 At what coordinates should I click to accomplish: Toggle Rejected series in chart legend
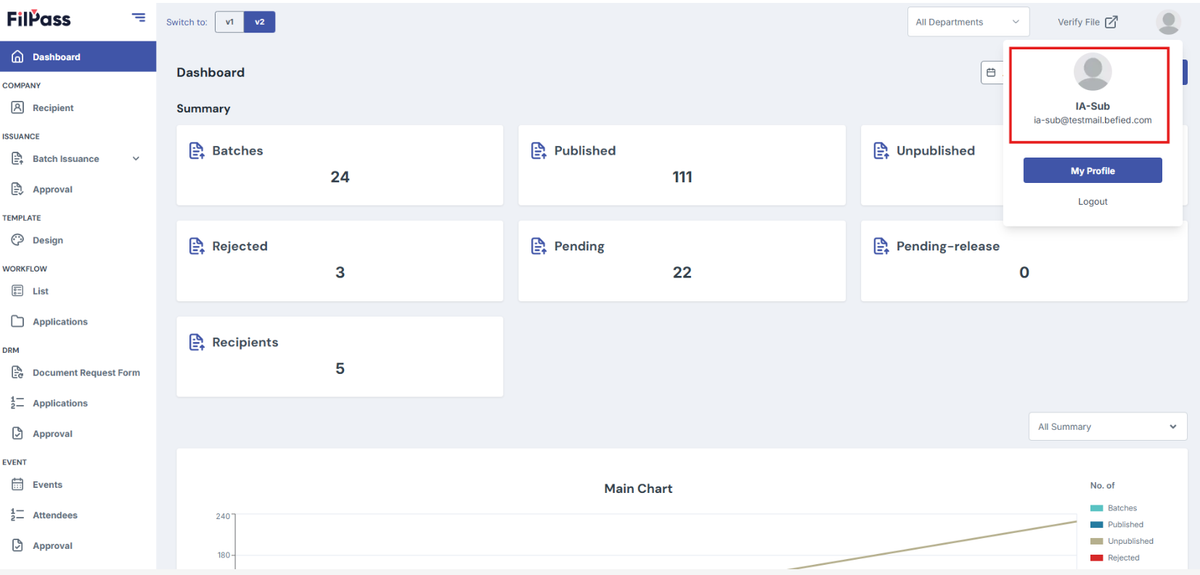click(1114, 558)
